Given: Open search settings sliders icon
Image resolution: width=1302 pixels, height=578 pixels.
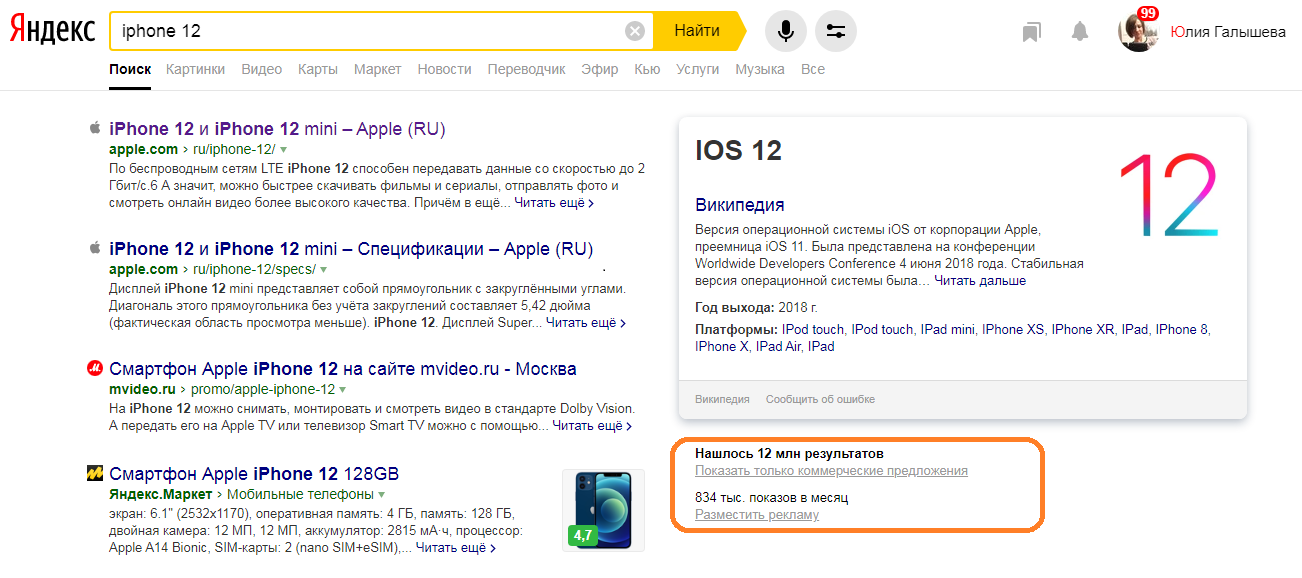Looking at the screenshot, I should tap(836, 31).
